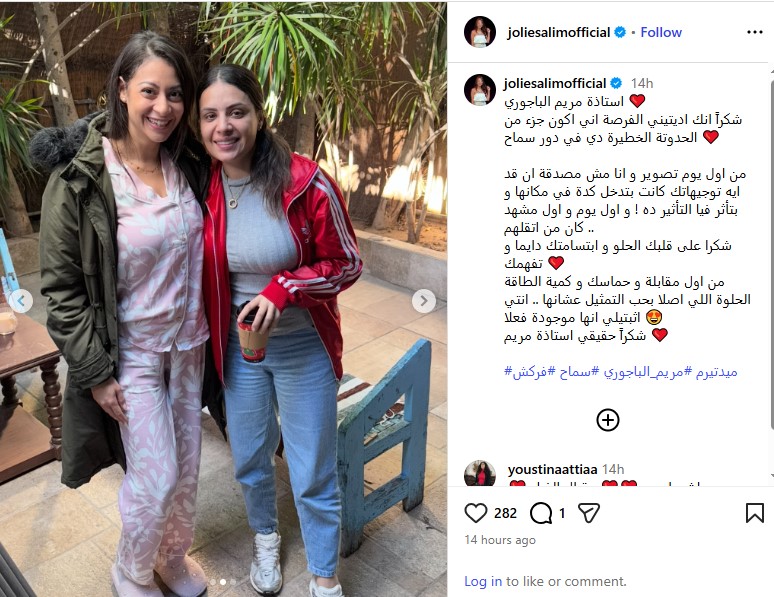Open youstinaattiaa commenter profile
The width and height of the screenshot is (774, 597).
click(552, 469)
